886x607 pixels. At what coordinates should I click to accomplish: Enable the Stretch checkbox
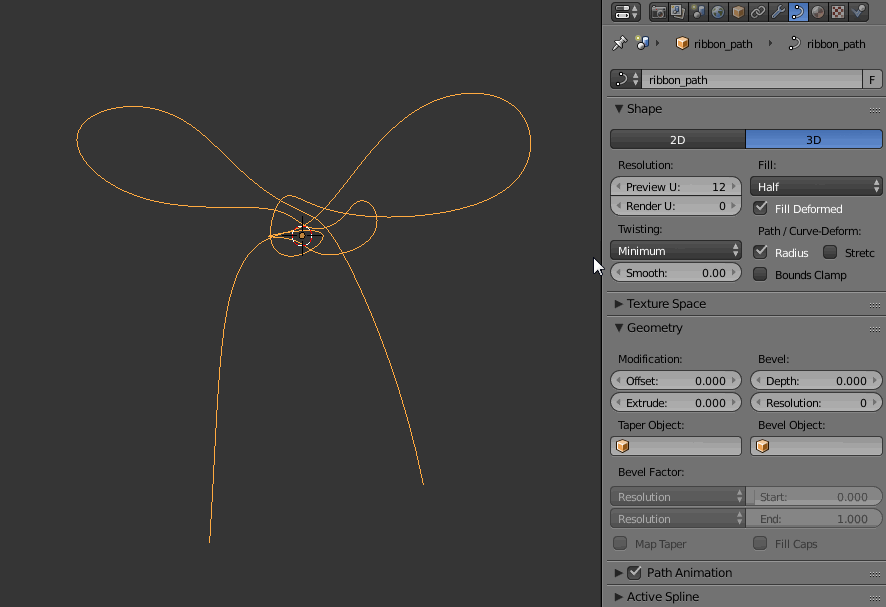[830, 252]
